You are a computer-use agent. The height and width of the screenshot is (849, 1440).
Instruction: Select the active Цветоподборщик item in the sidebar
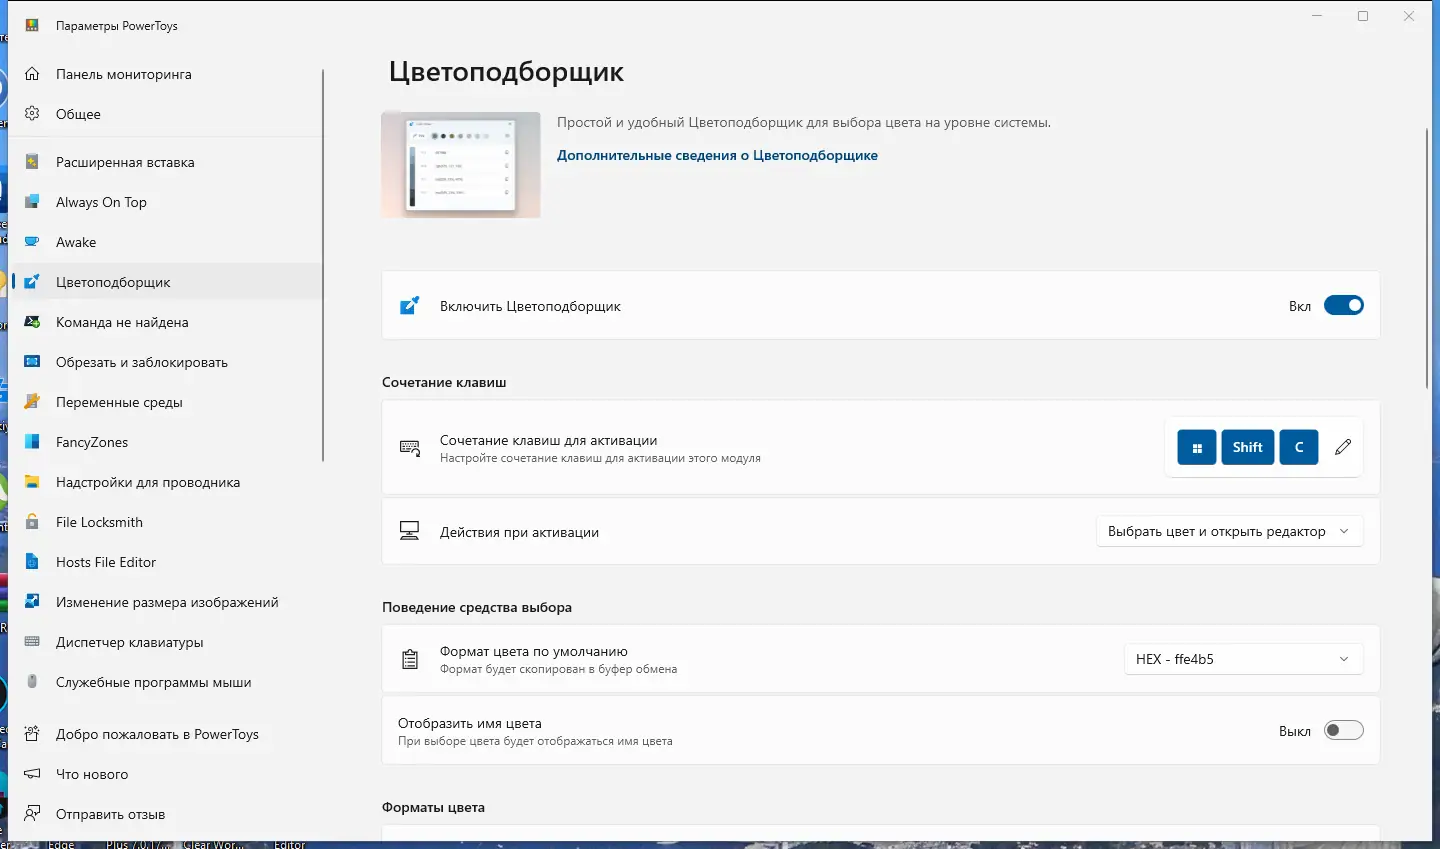(166, 282)
